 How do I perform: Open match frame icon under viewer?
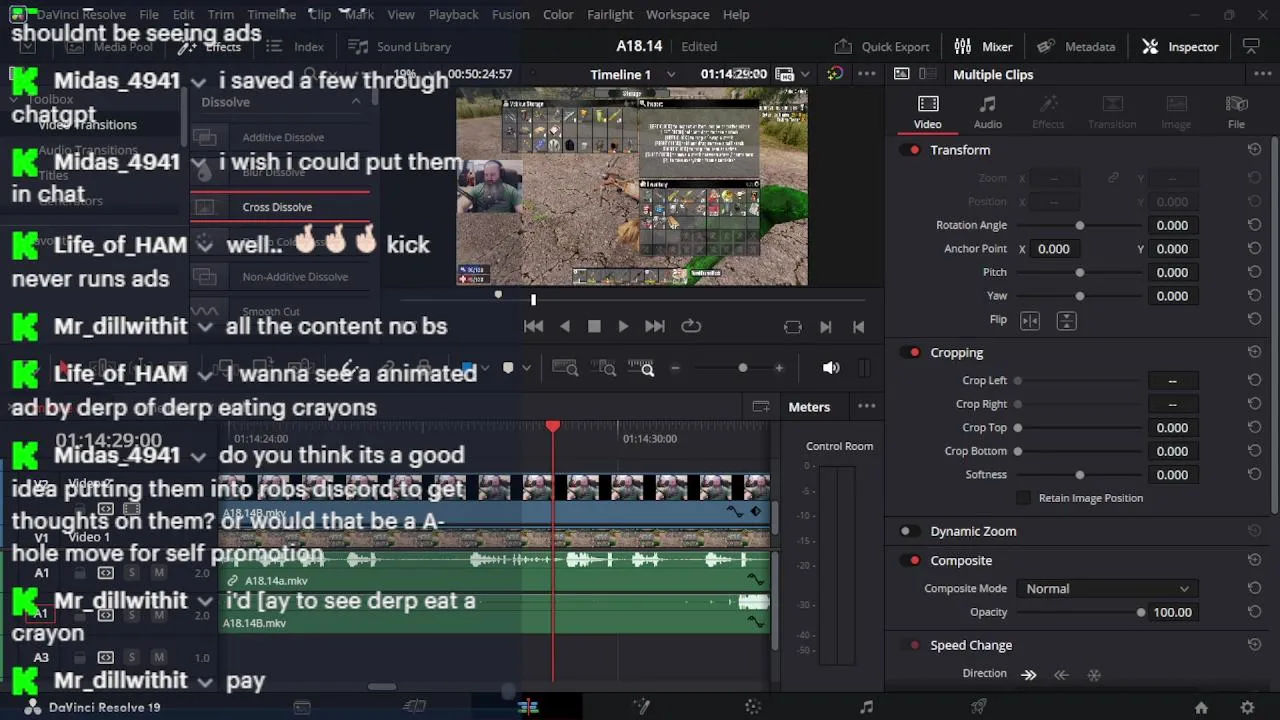(793, 327)
